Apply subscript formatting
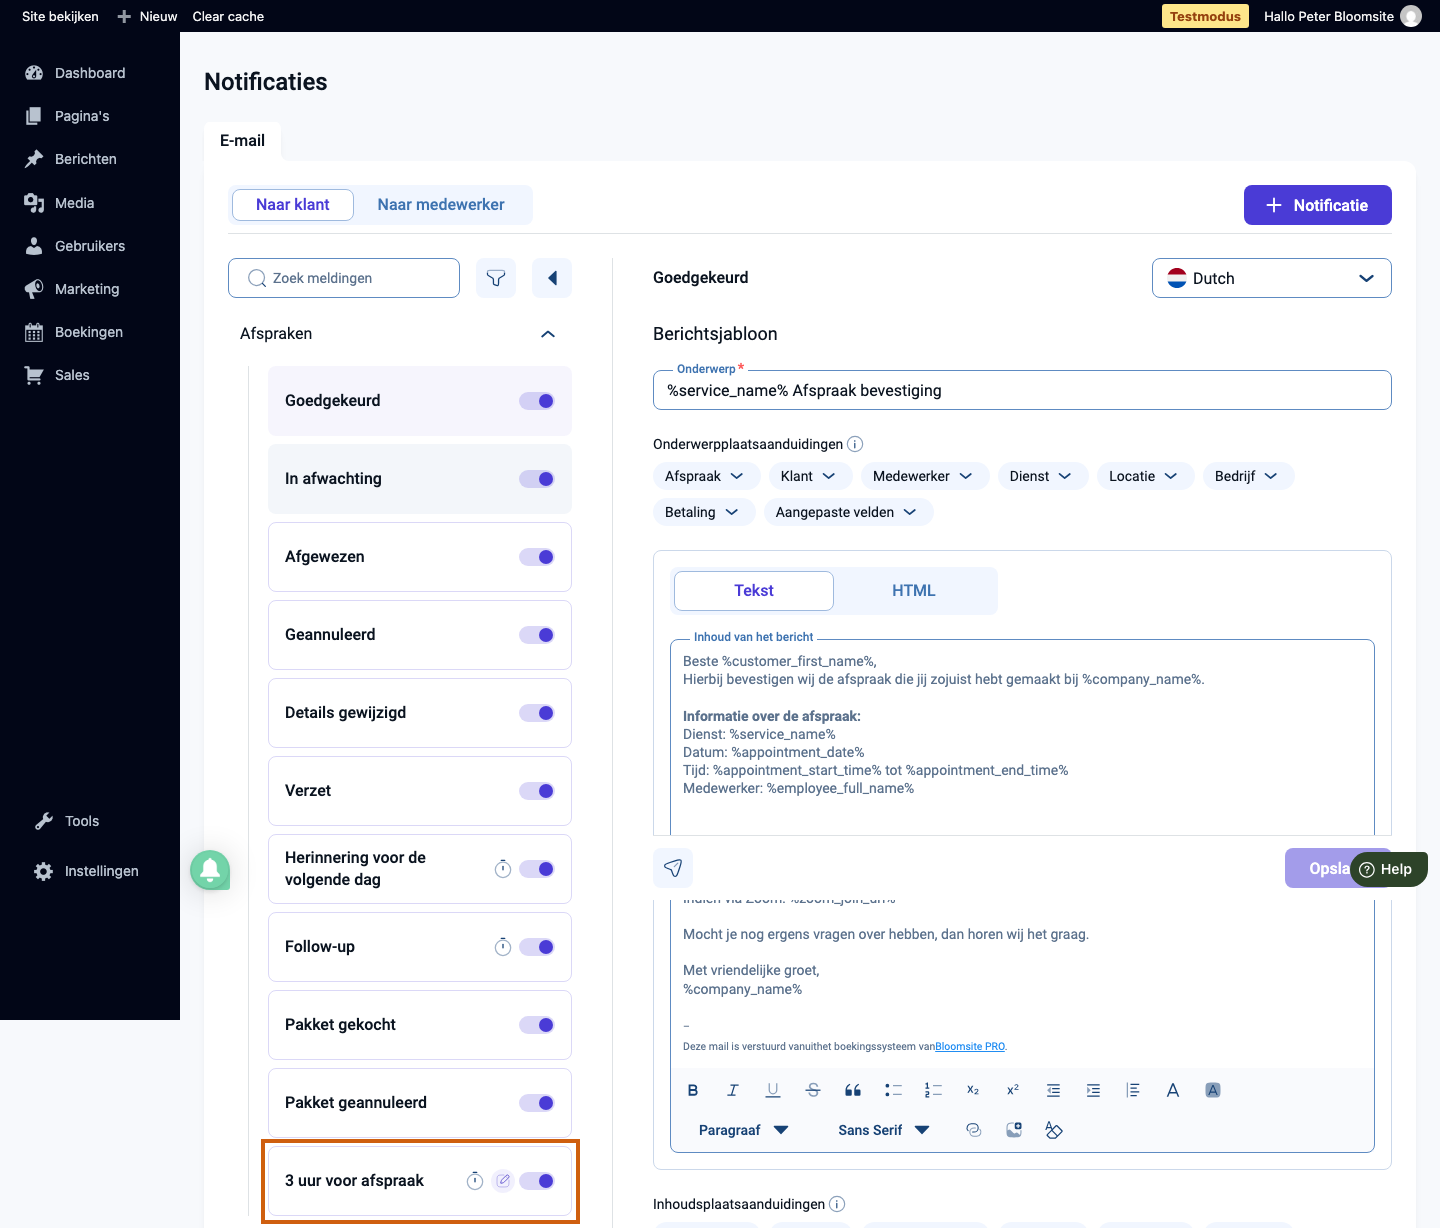 point(973,1090)
